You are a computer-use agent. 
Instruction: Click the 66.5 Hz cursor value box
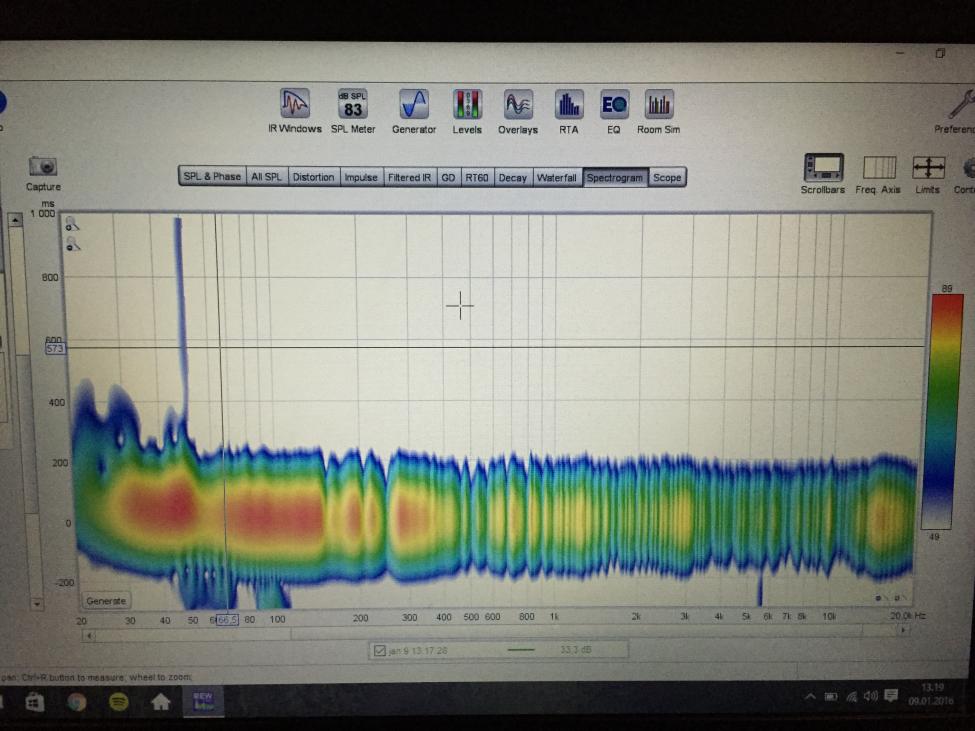coord(228,620)
